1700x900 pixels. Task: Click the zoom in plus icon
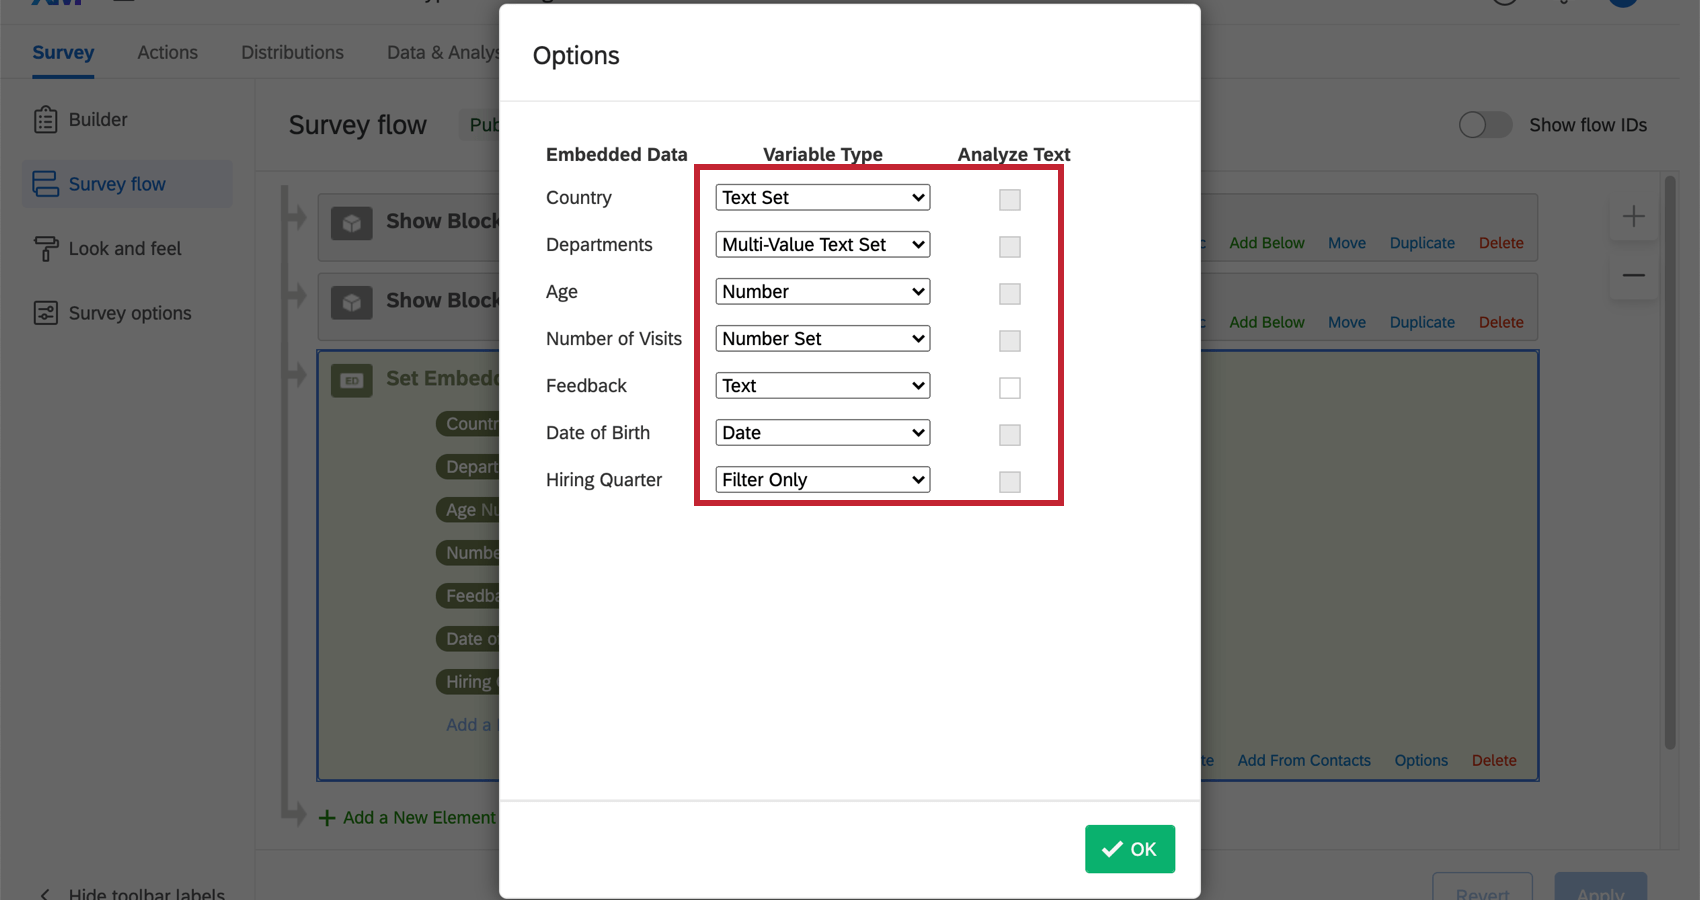tap(1633, 215)
